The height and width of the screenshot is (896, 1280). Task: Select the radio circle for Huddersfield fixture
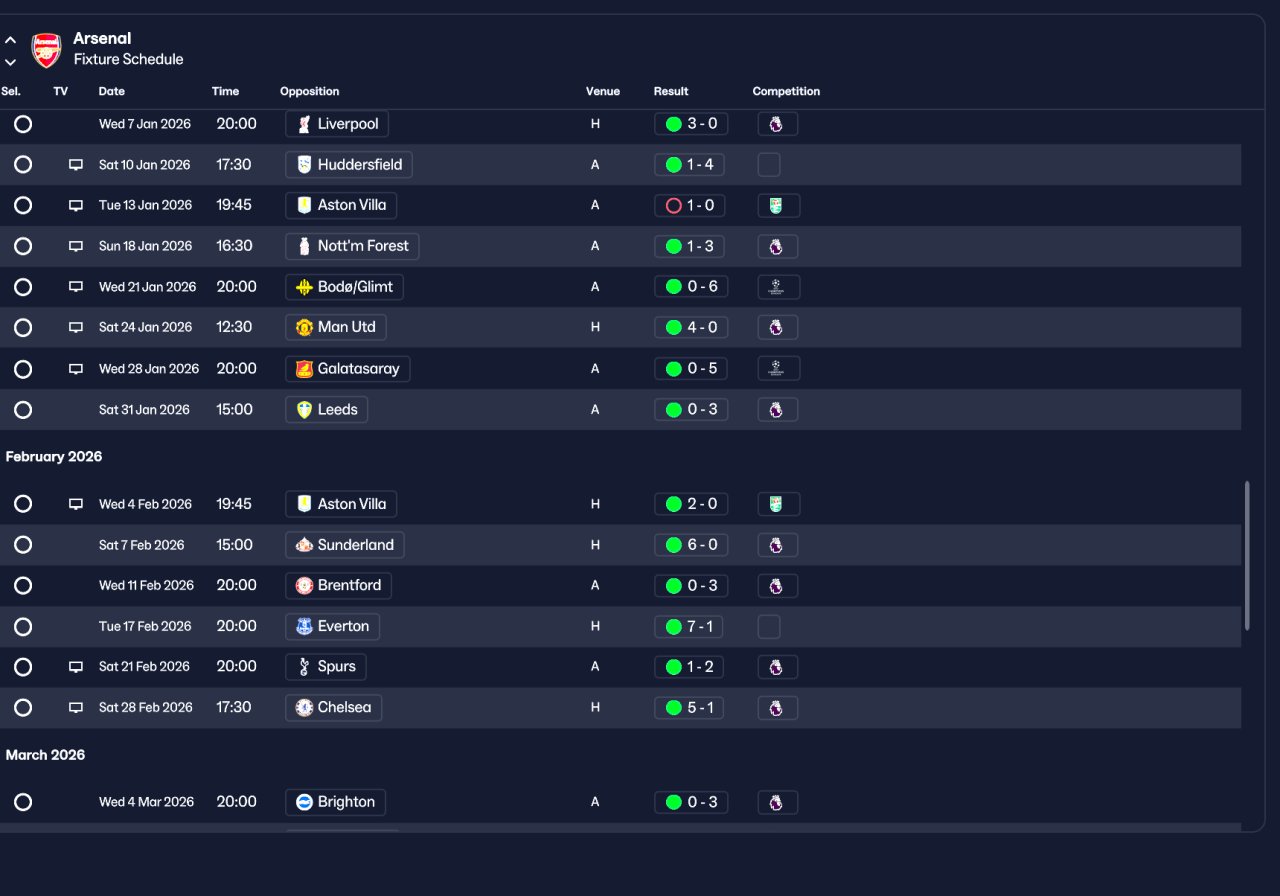coord(23,165)
